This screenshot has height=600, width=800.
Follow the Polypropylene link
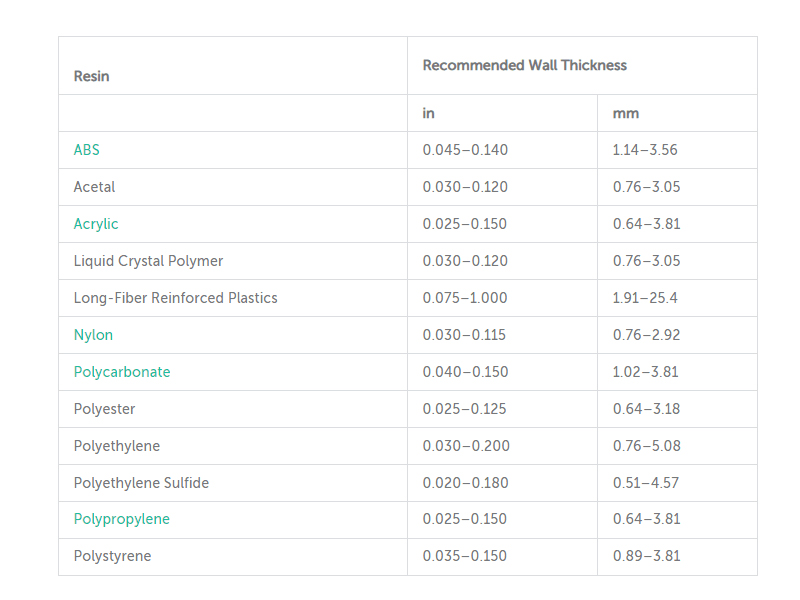click(122, 519)
